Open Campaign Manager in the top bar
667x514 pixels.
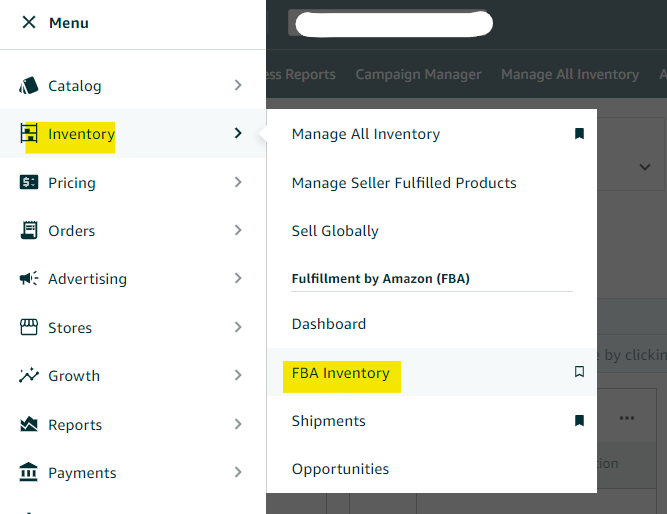pos(418,74)
